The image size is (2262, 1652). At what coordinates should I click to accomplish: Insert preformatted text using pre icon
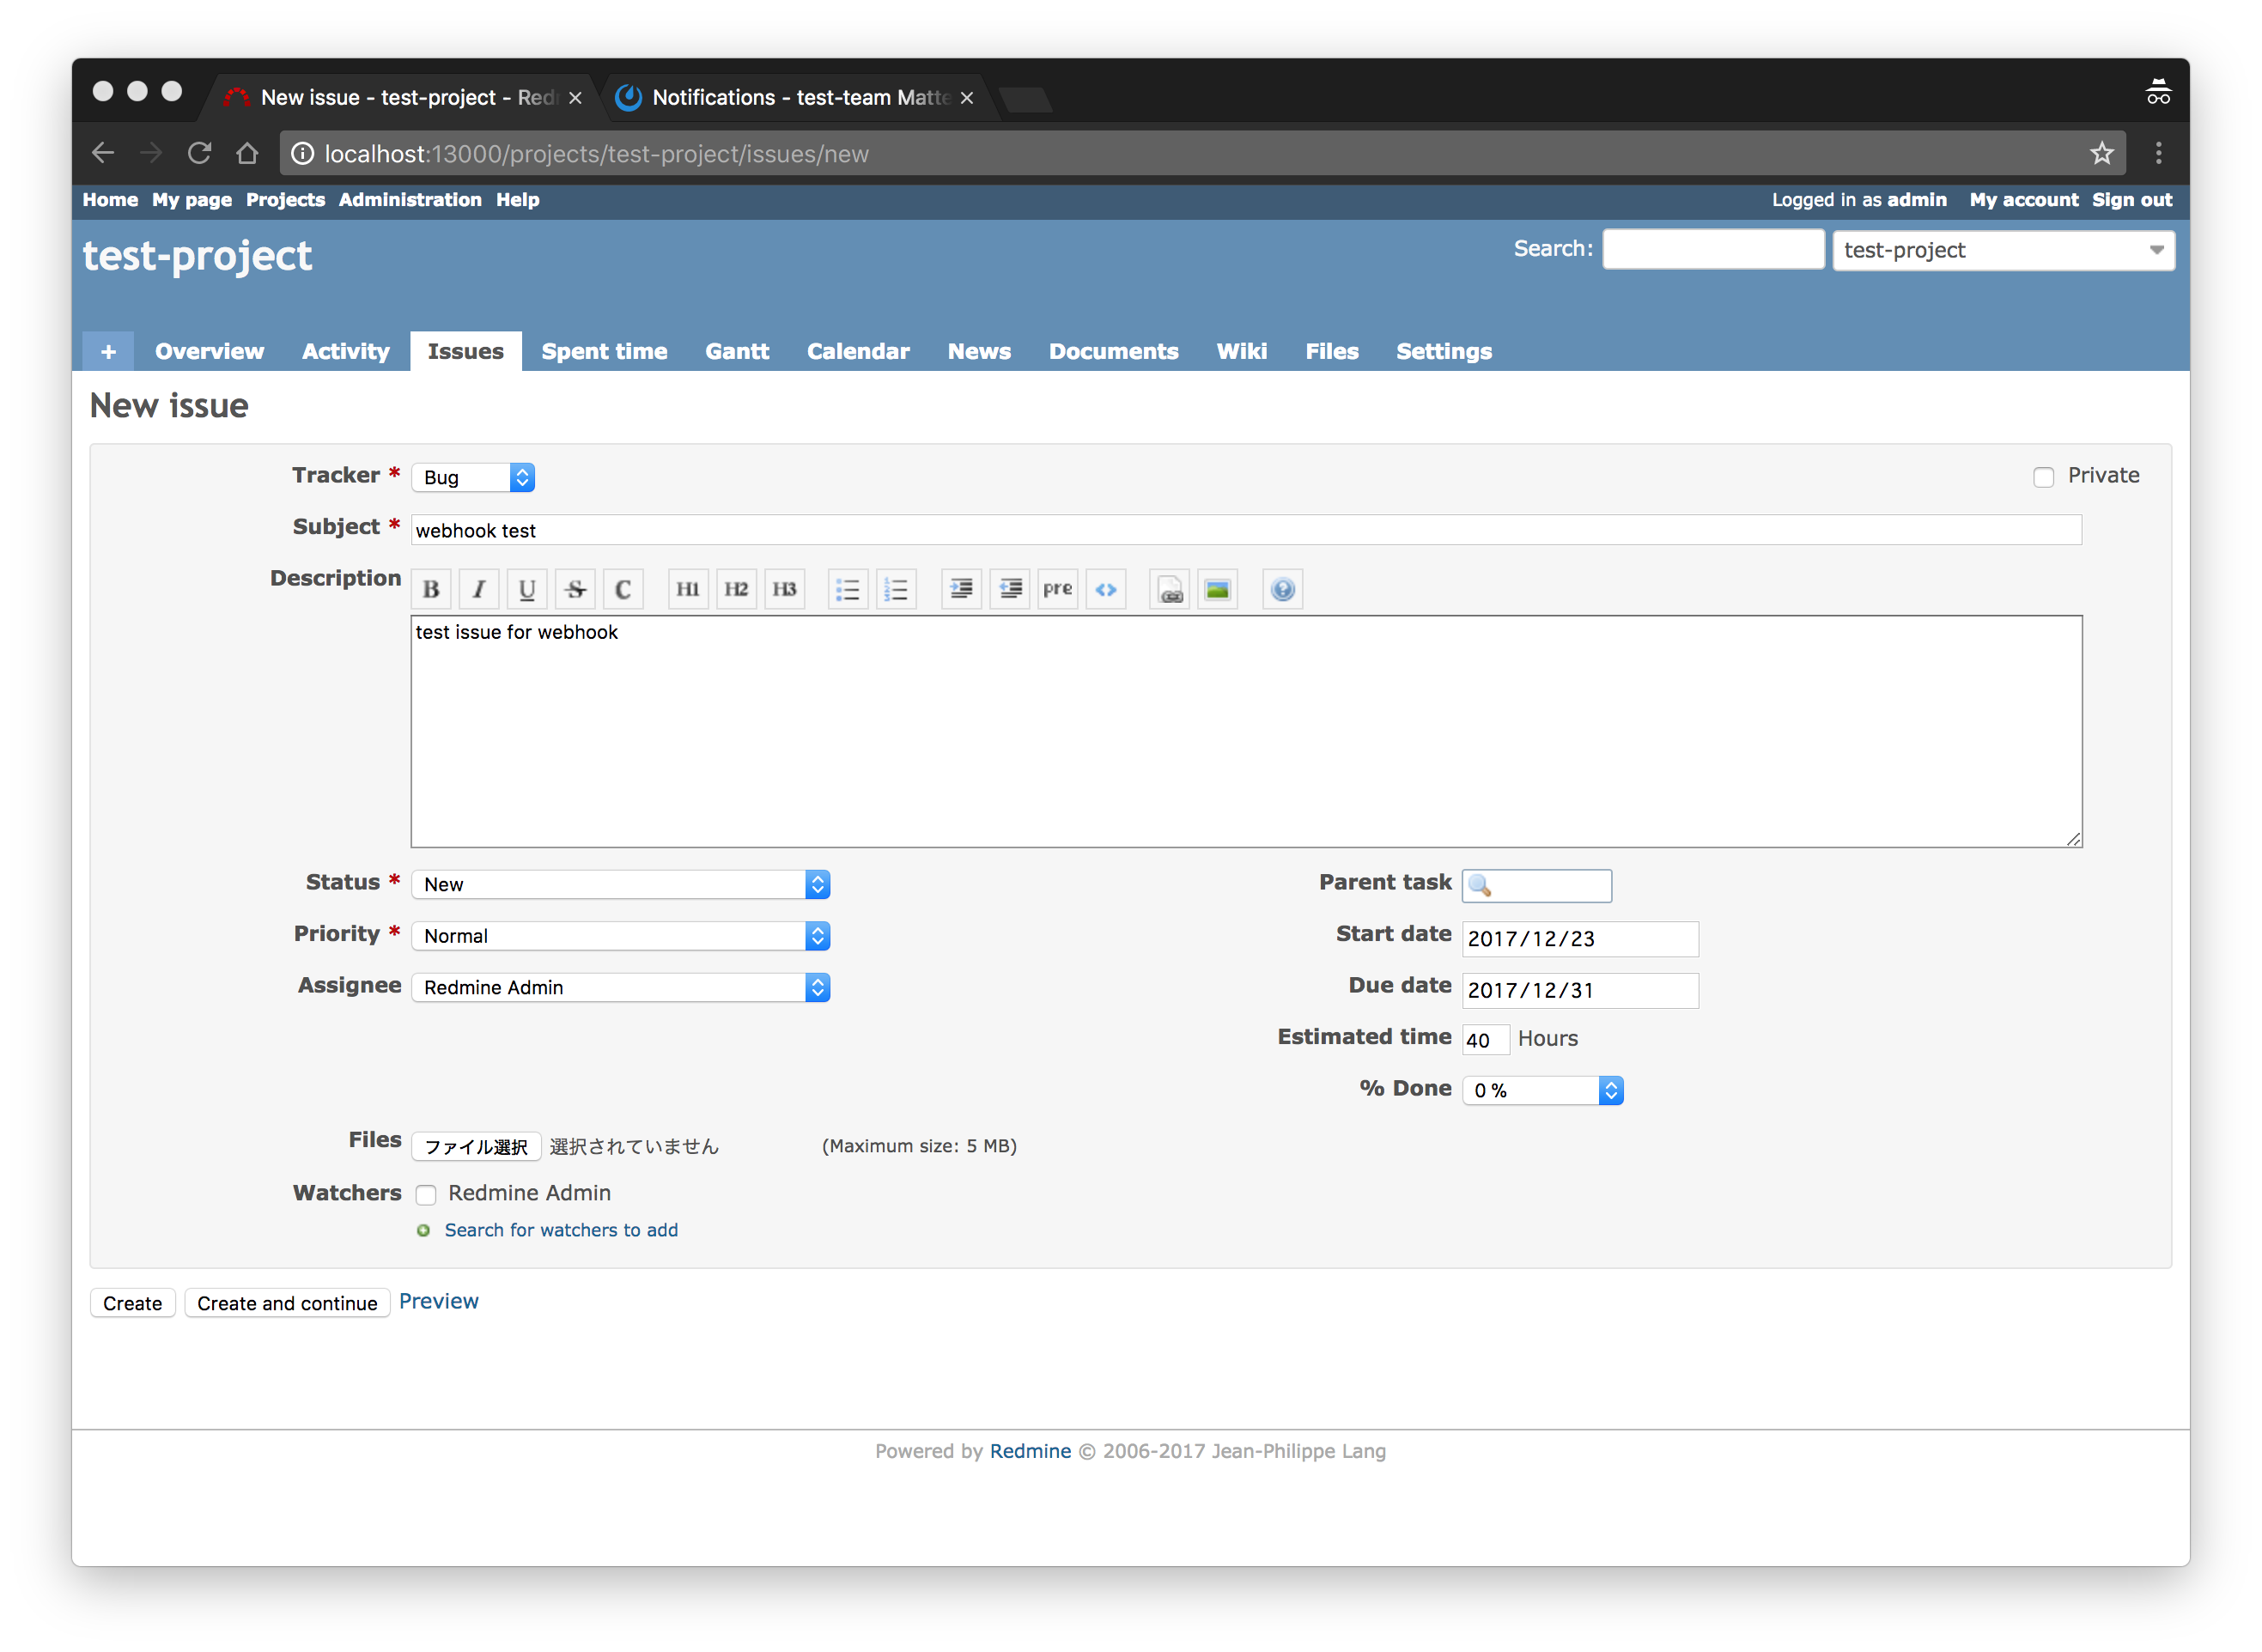(1057, 589)
